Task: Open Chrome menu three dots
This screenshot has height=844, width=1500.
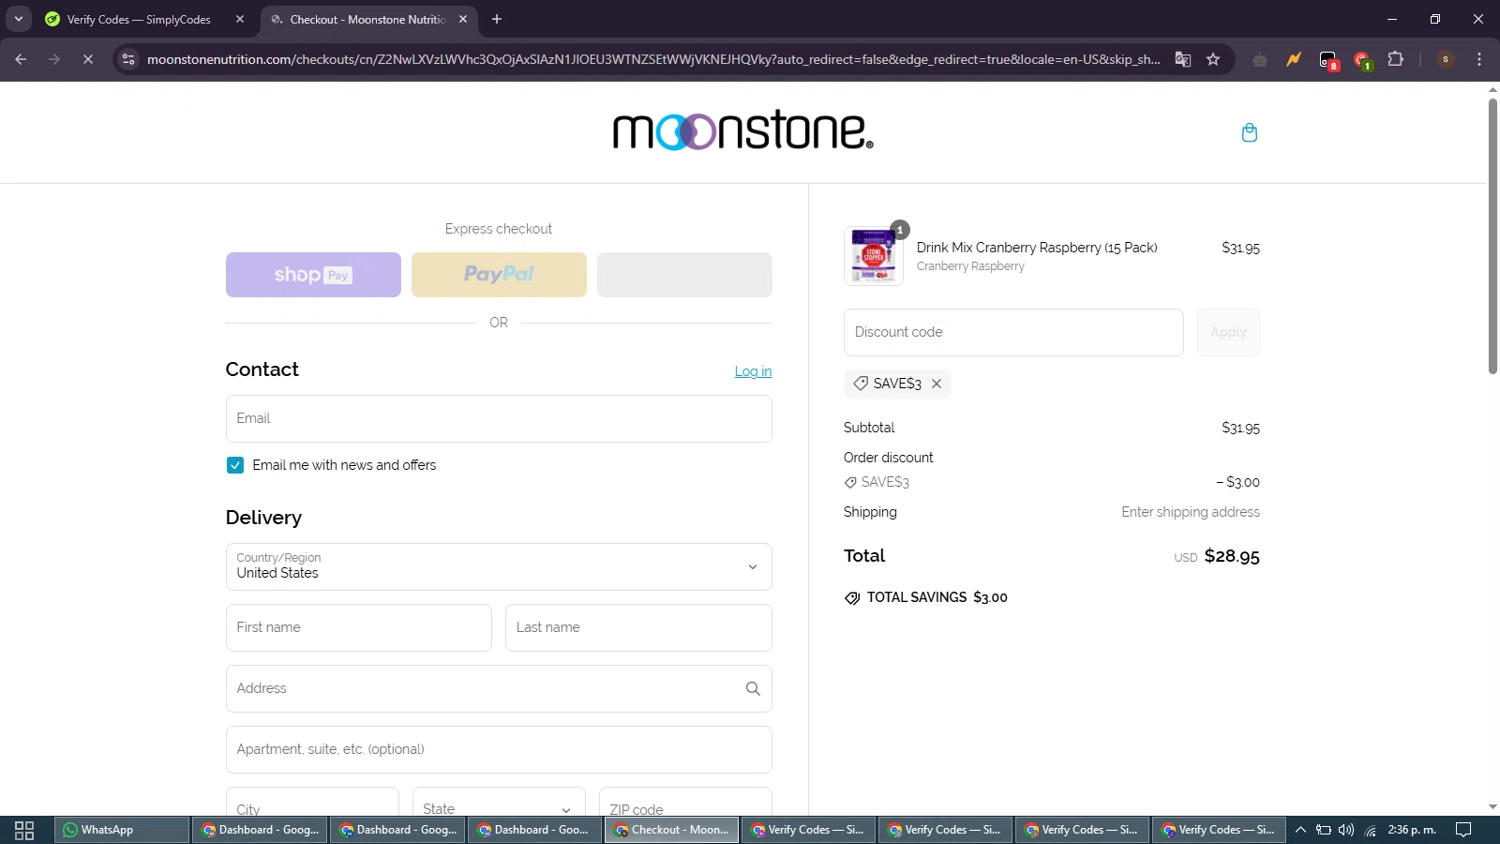Action: point(1479,60)
